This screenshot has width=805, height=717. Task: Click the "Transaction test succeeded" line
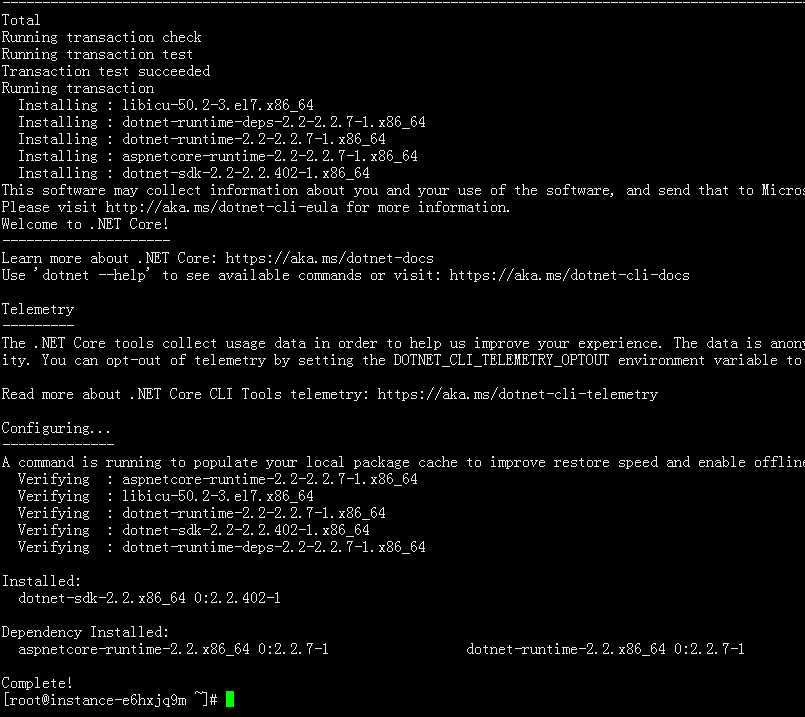point(105,71)
